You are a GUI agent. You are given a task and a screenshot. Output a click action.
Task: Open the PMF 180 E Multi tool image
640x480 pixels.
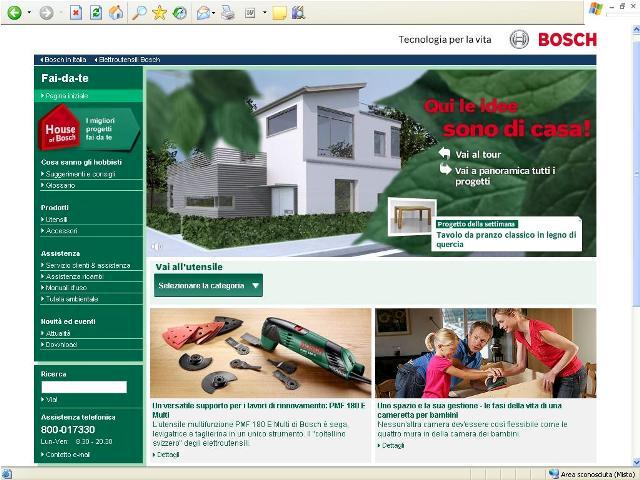(261, 353)
